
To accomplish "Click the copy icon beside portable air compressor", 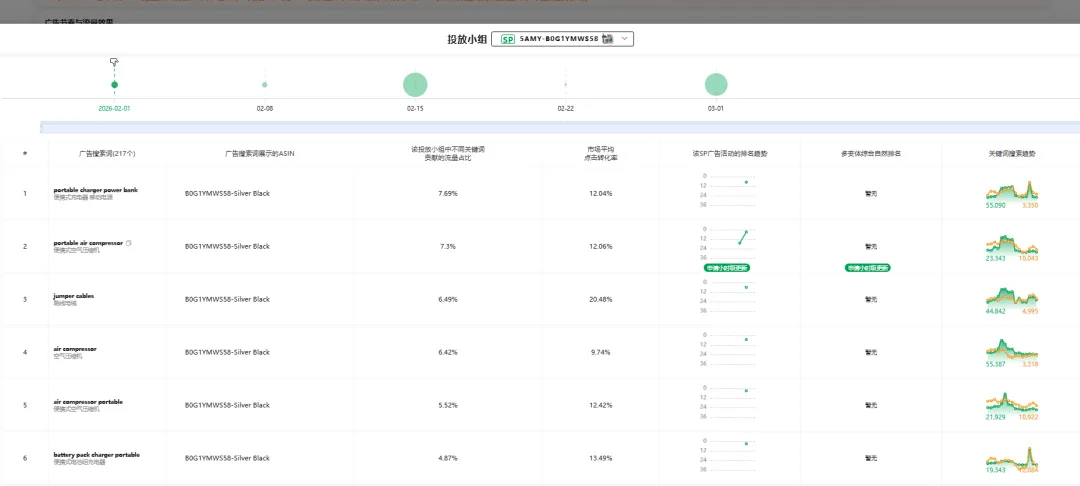I will click(x=129, y=243).
